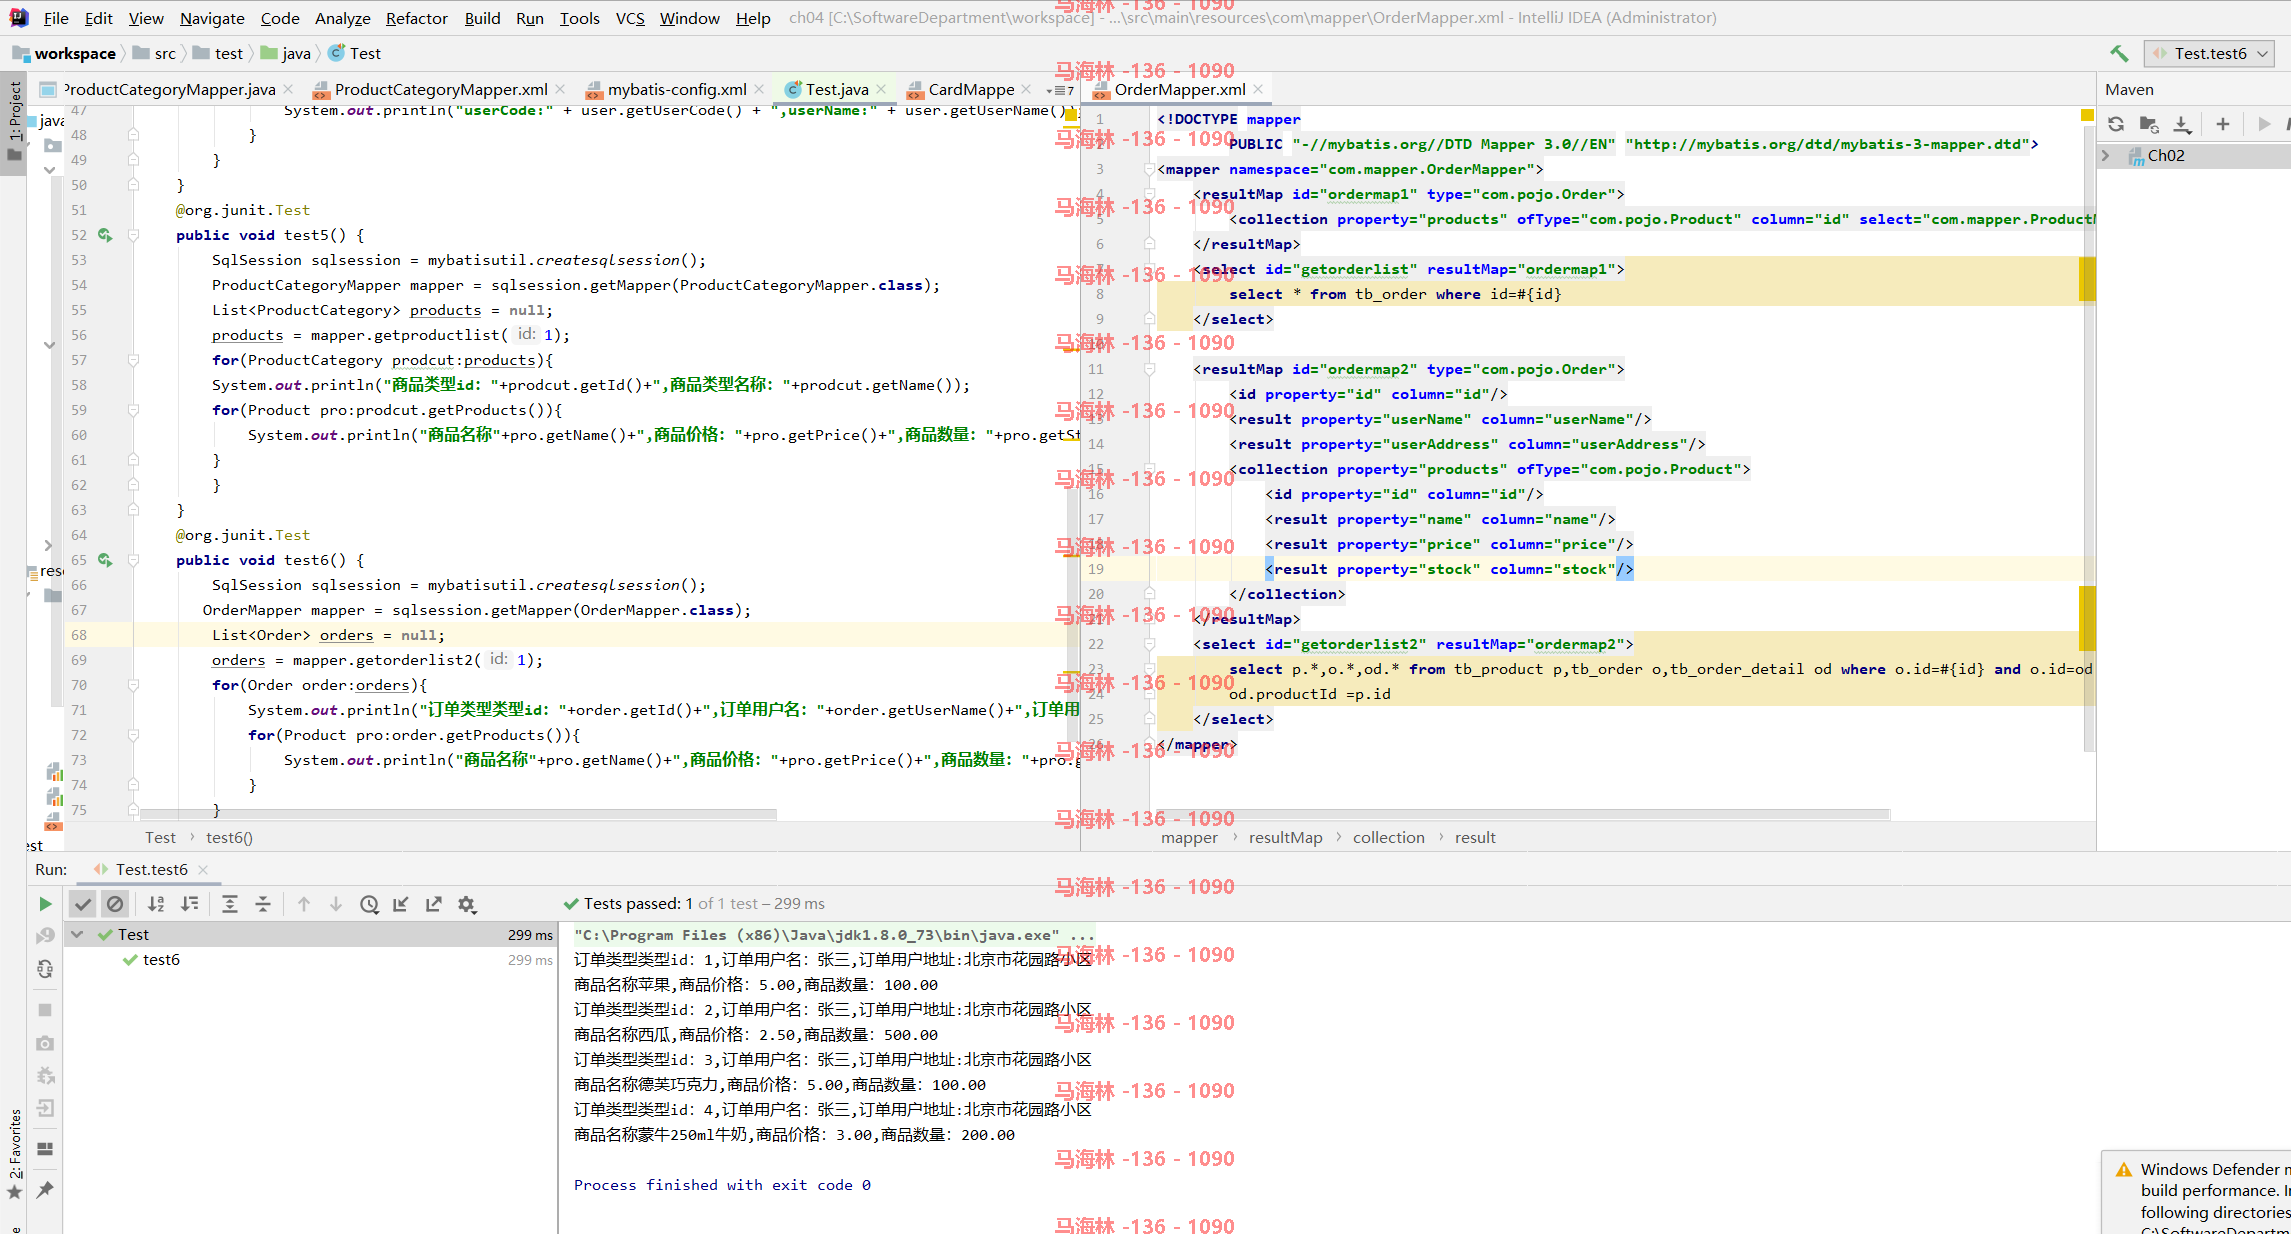Click yellow warning indicator atop XML editor
The height and width of the screenshot is (1234, 2291).
[x=2087, y=116]
